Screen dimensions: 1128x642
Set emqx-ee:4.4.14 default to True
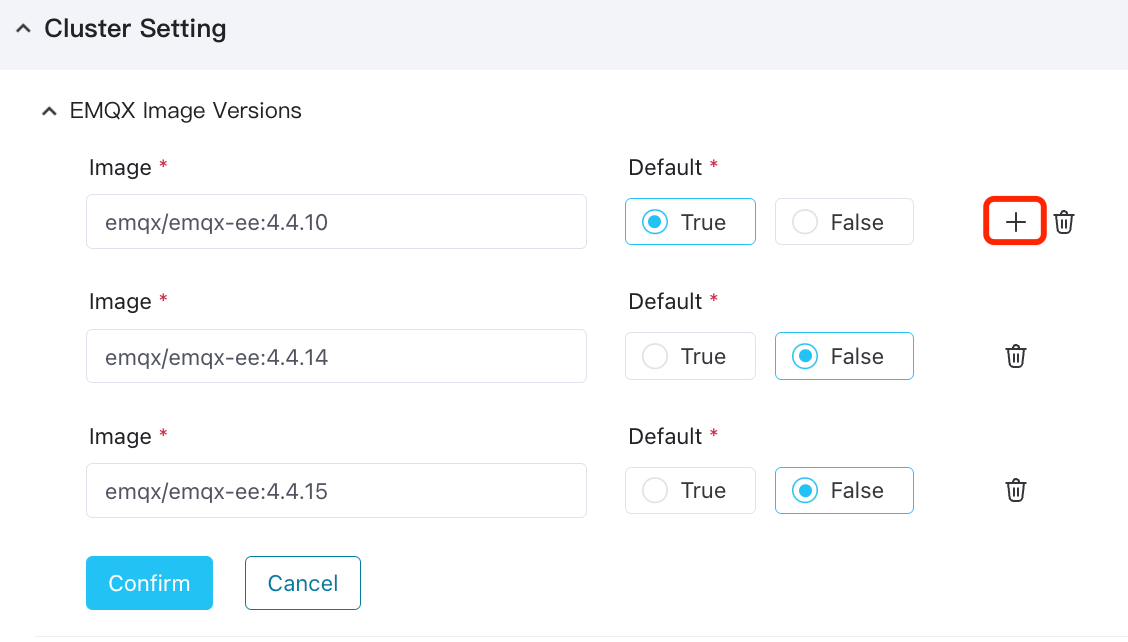click(656, 356)
